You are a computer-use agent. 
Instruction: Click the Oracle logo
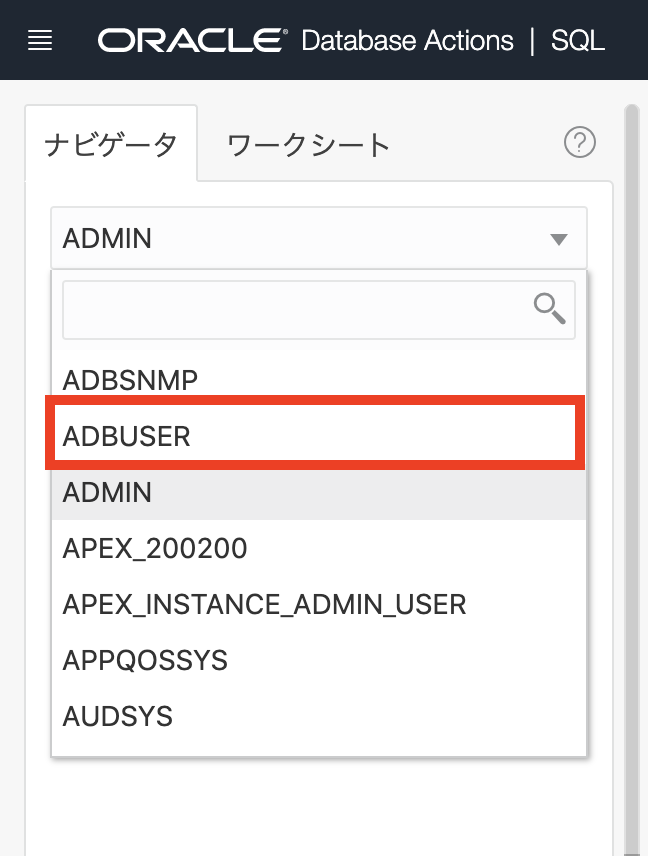coord(192,41)
